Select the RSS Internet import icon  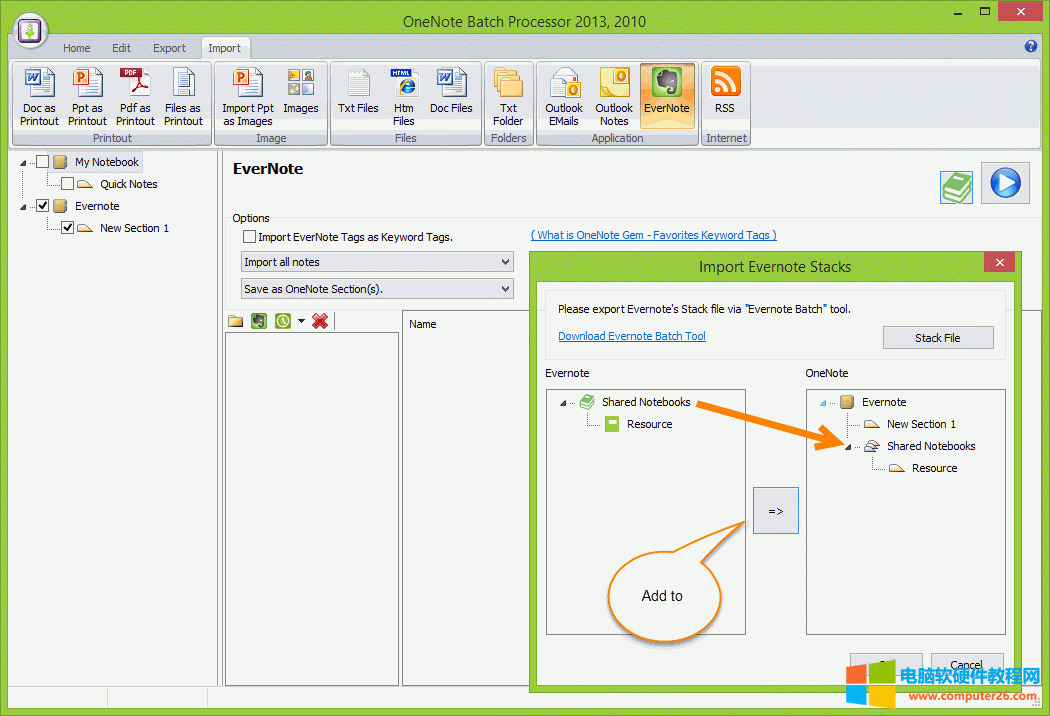pyautogui.click(x=726, y=95)
